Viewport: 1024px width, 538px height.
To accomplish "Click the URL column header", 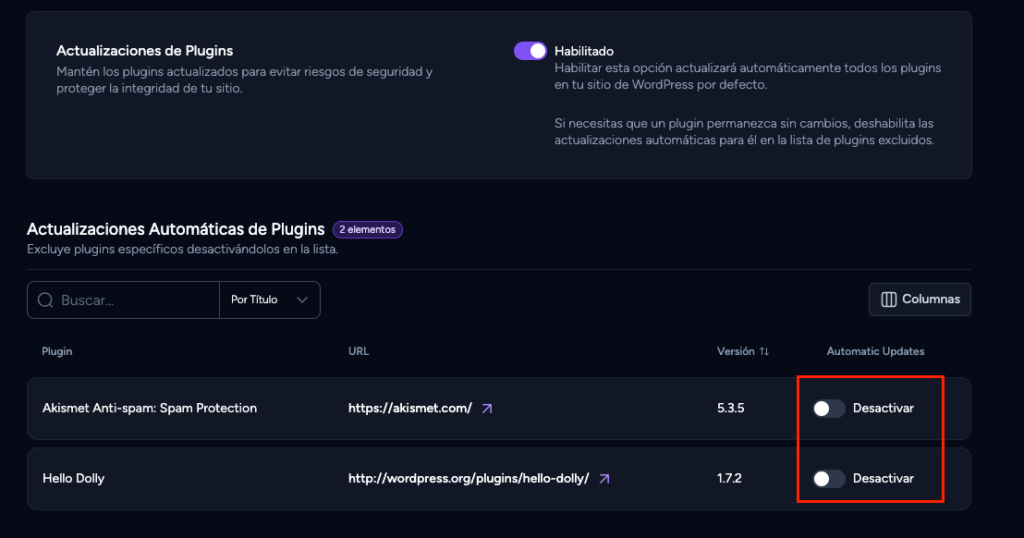I will (359, 351).
